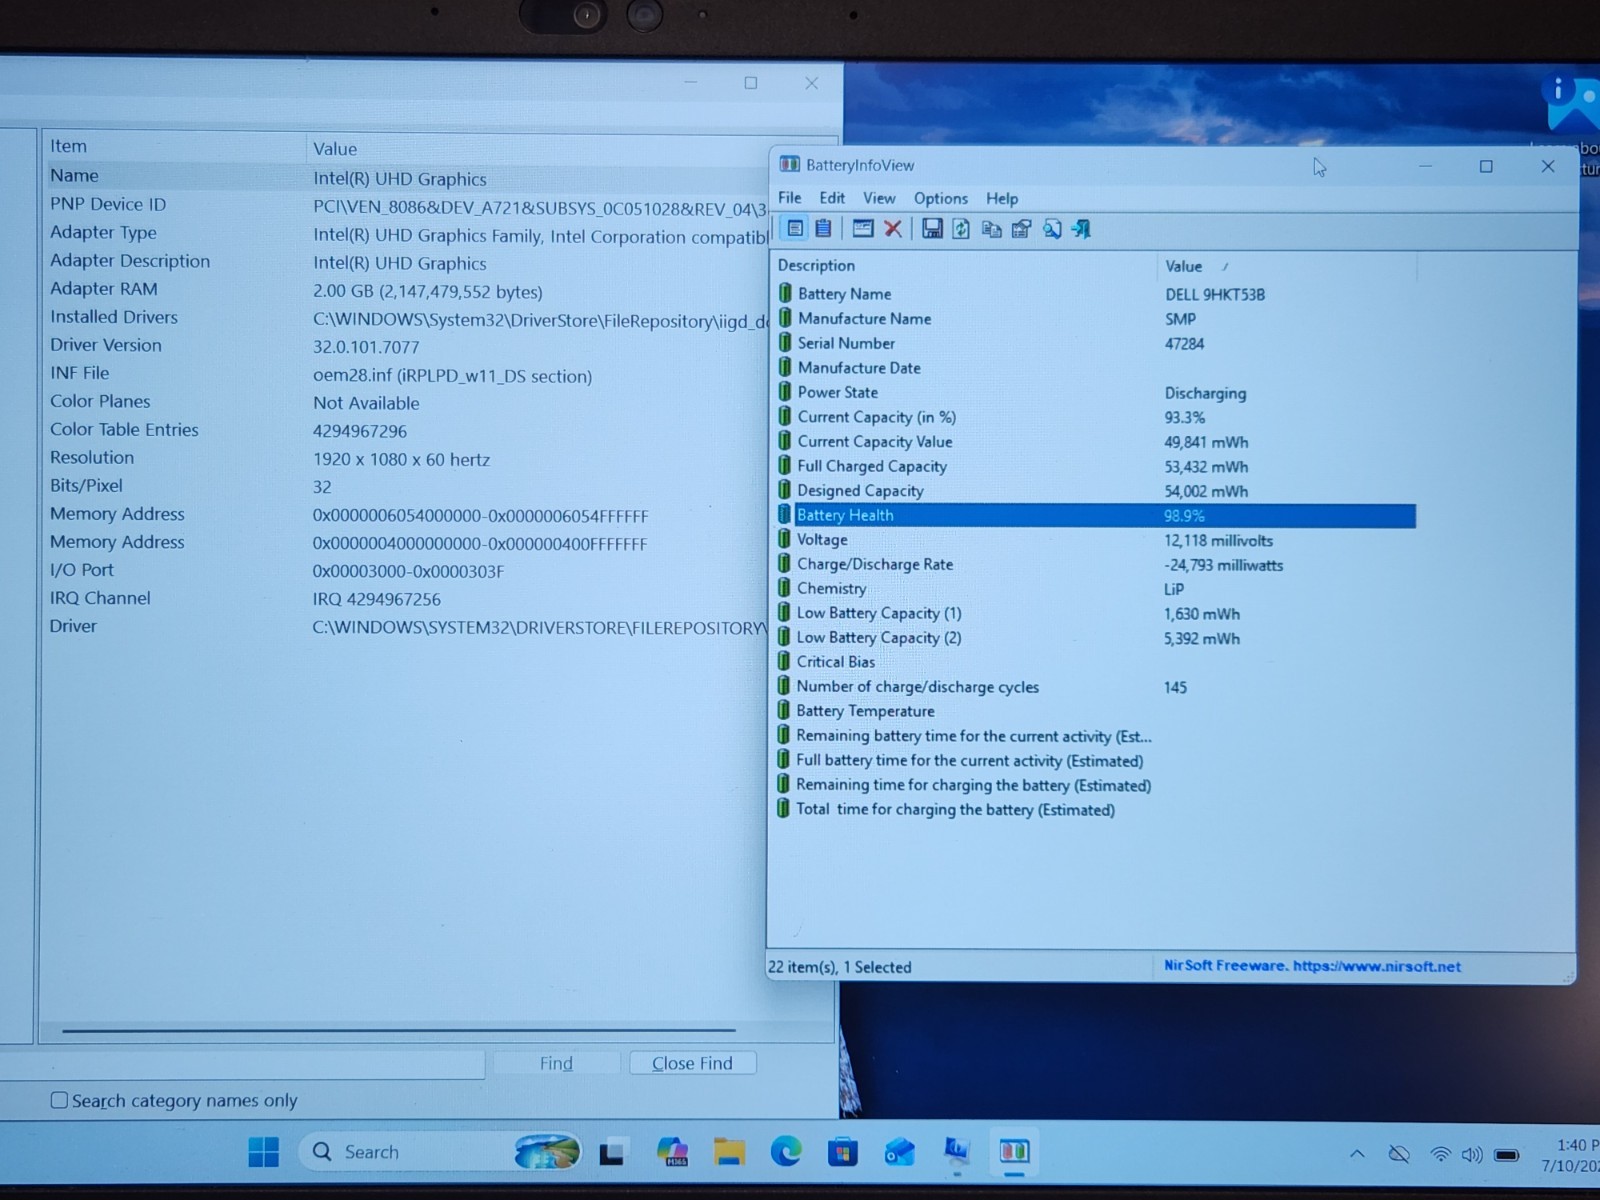
Task: Switch to System Information taskbar icon
Action: pos(957,1152)
